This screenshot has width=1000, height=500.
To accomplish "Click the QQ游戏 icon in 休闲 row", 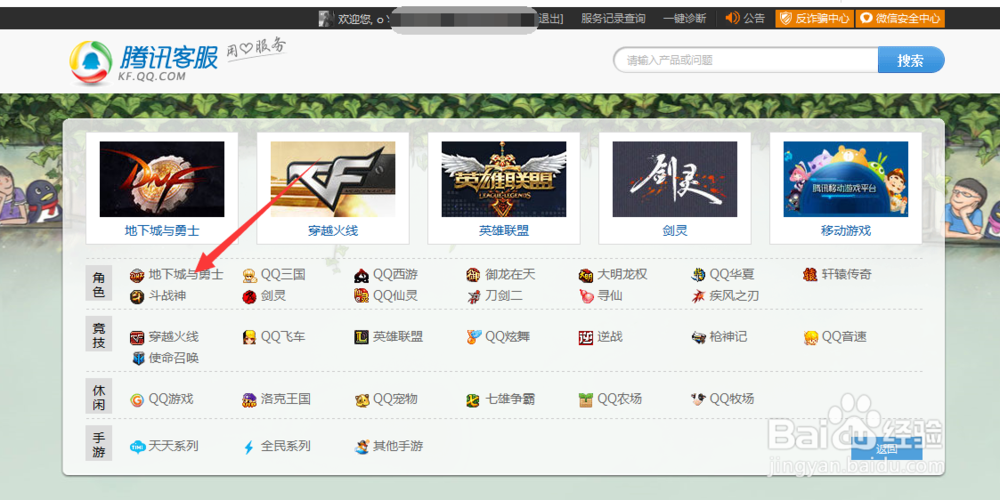I will (x=136, y=400).
